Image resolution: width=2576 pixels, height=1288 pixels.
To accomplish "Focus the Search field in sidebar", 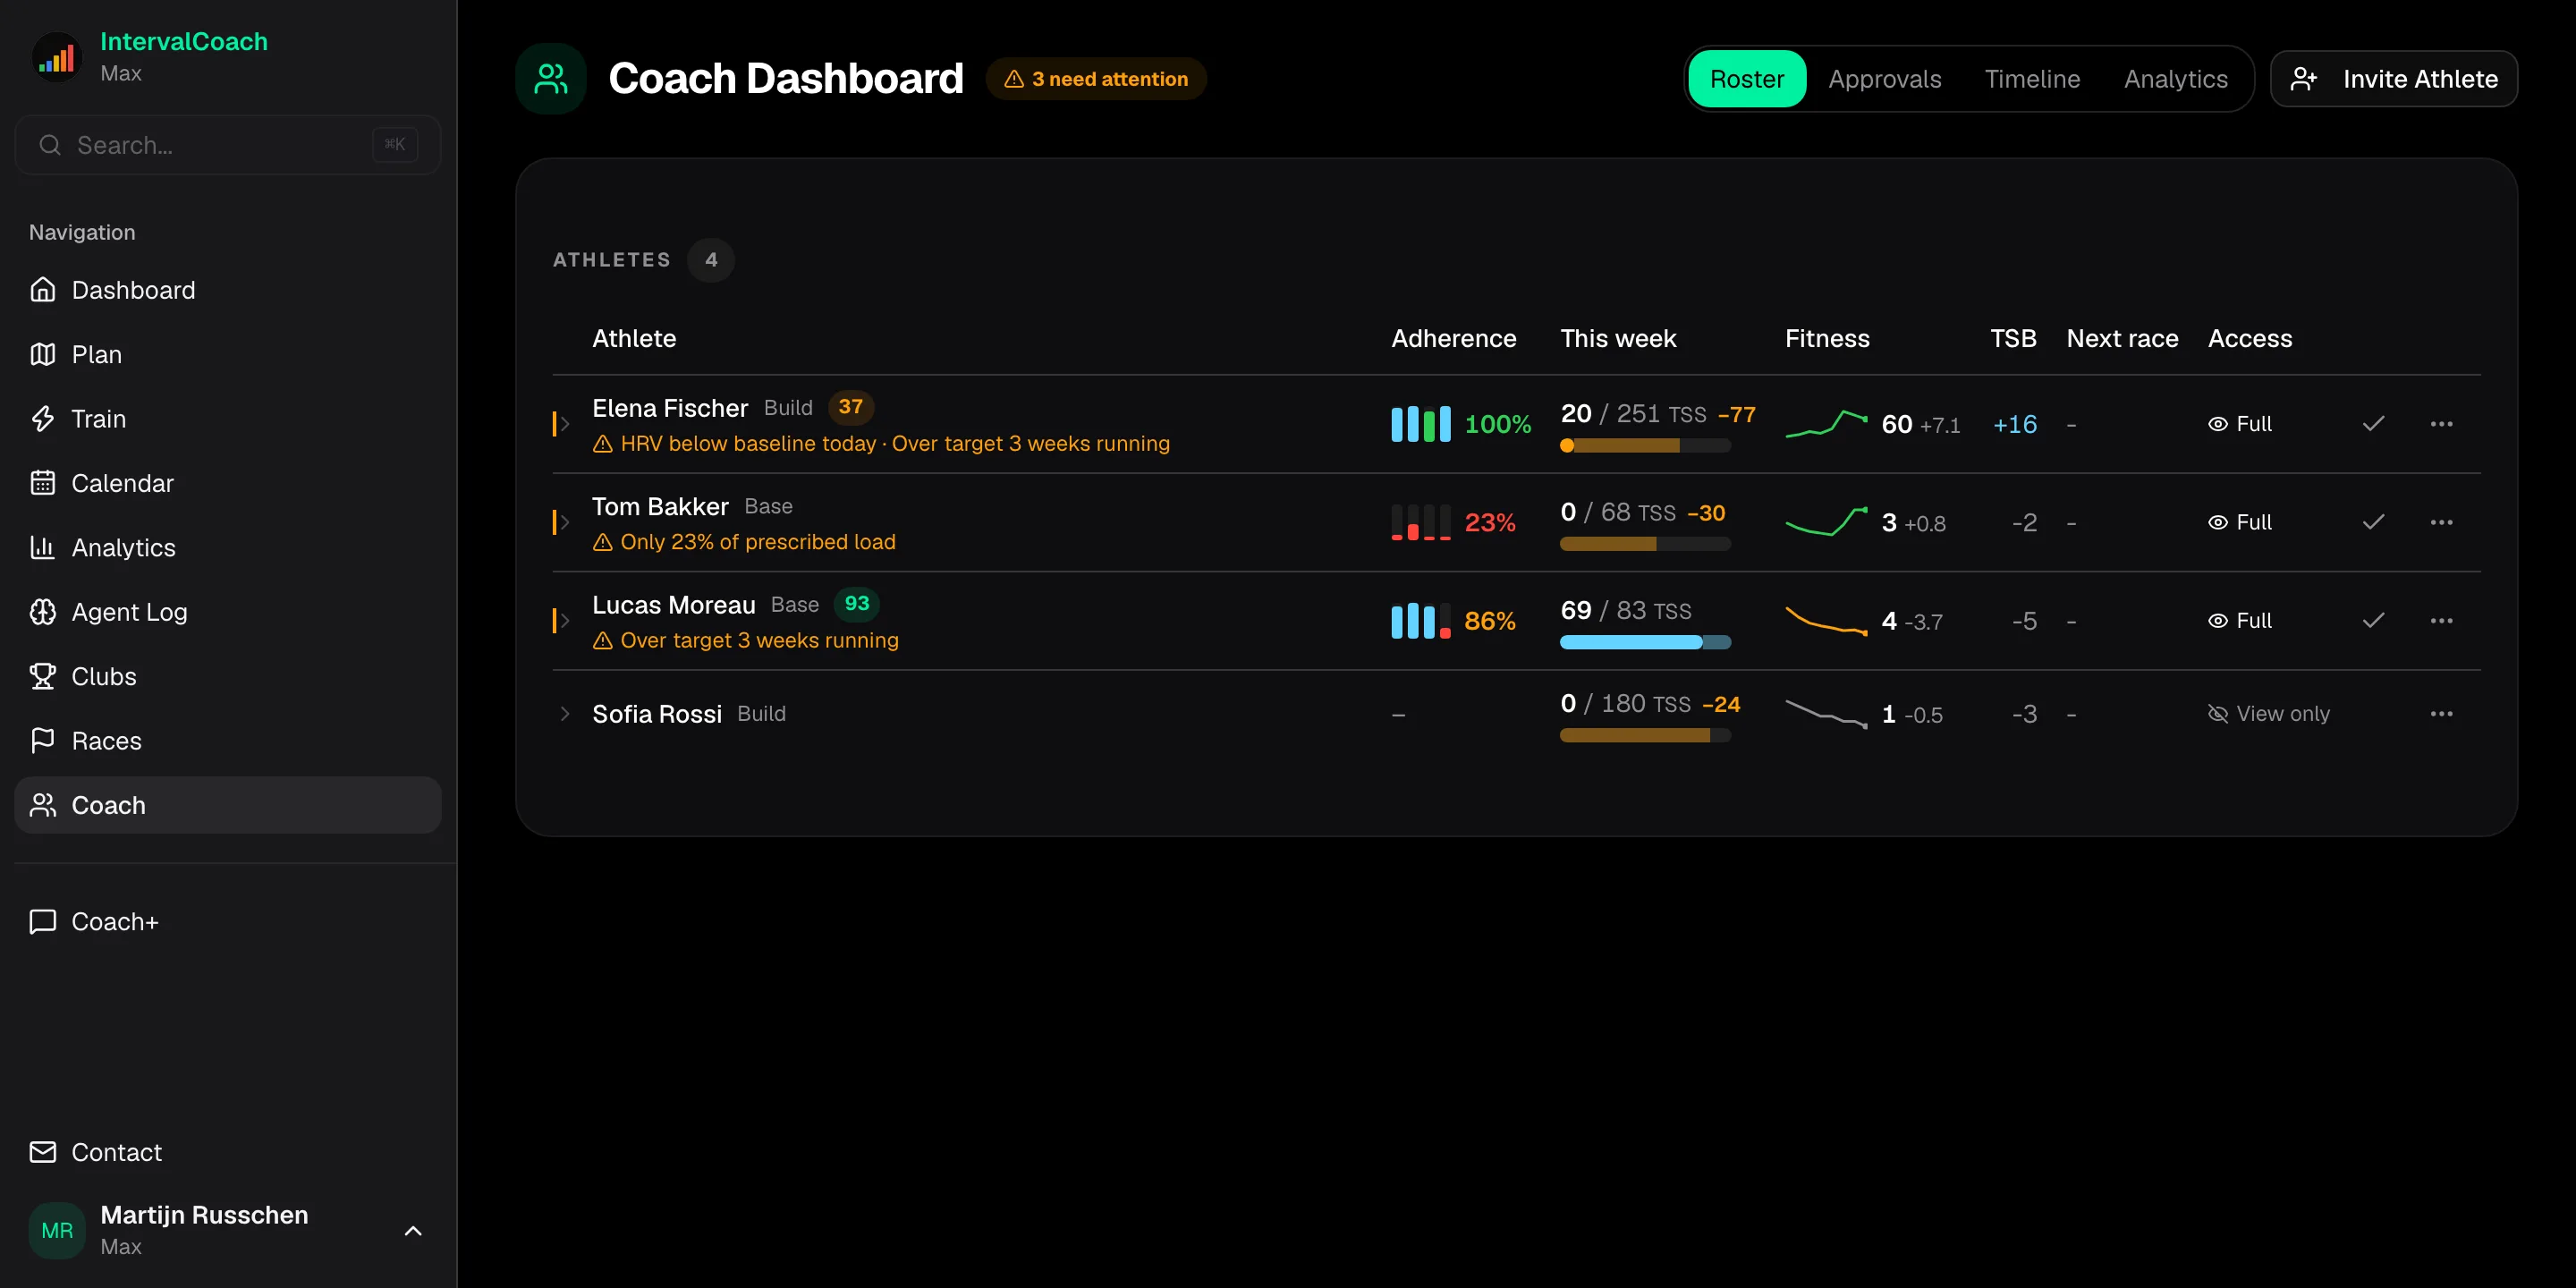I will pyautogui.click(x=227, y=145).
